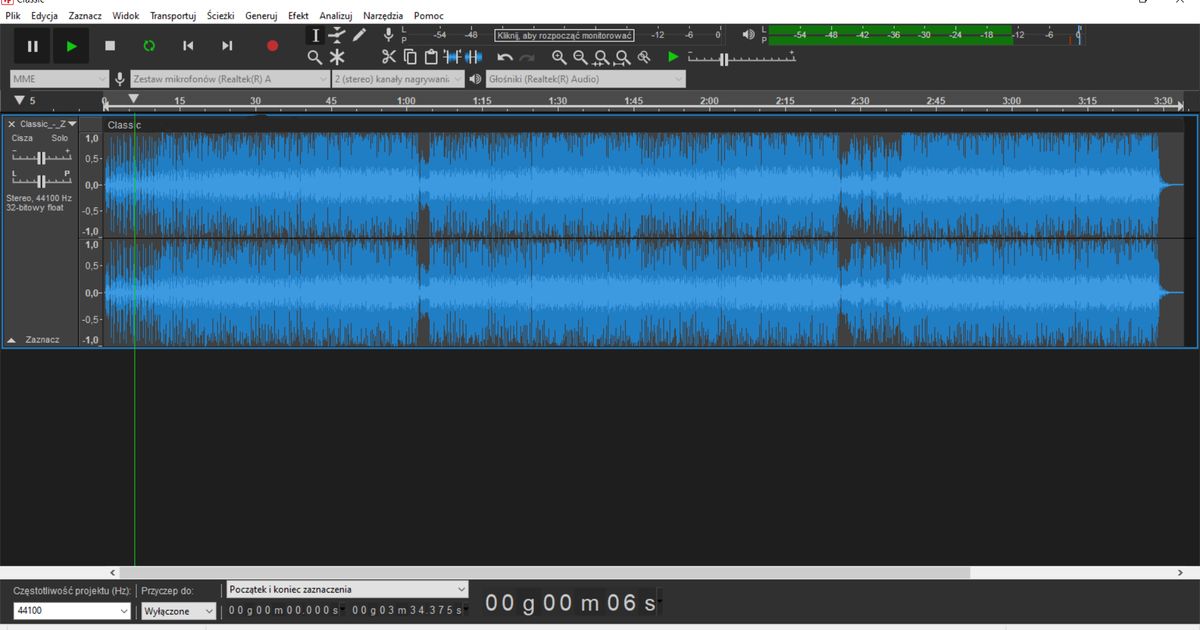Stop playback with the Stop button
1200x630 pixels.
point(110,46)
